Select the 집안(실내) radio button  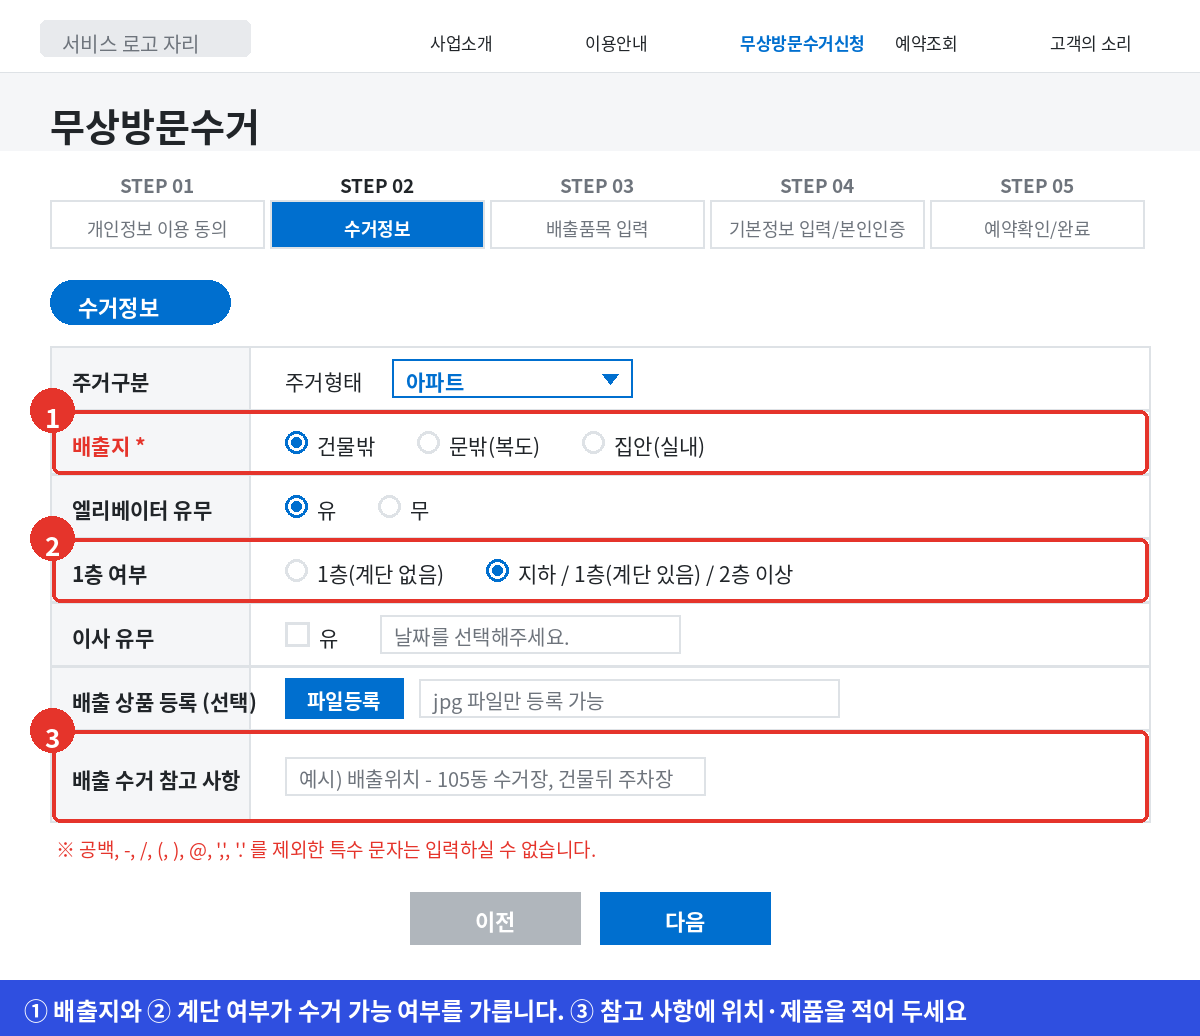coord(594,443)
